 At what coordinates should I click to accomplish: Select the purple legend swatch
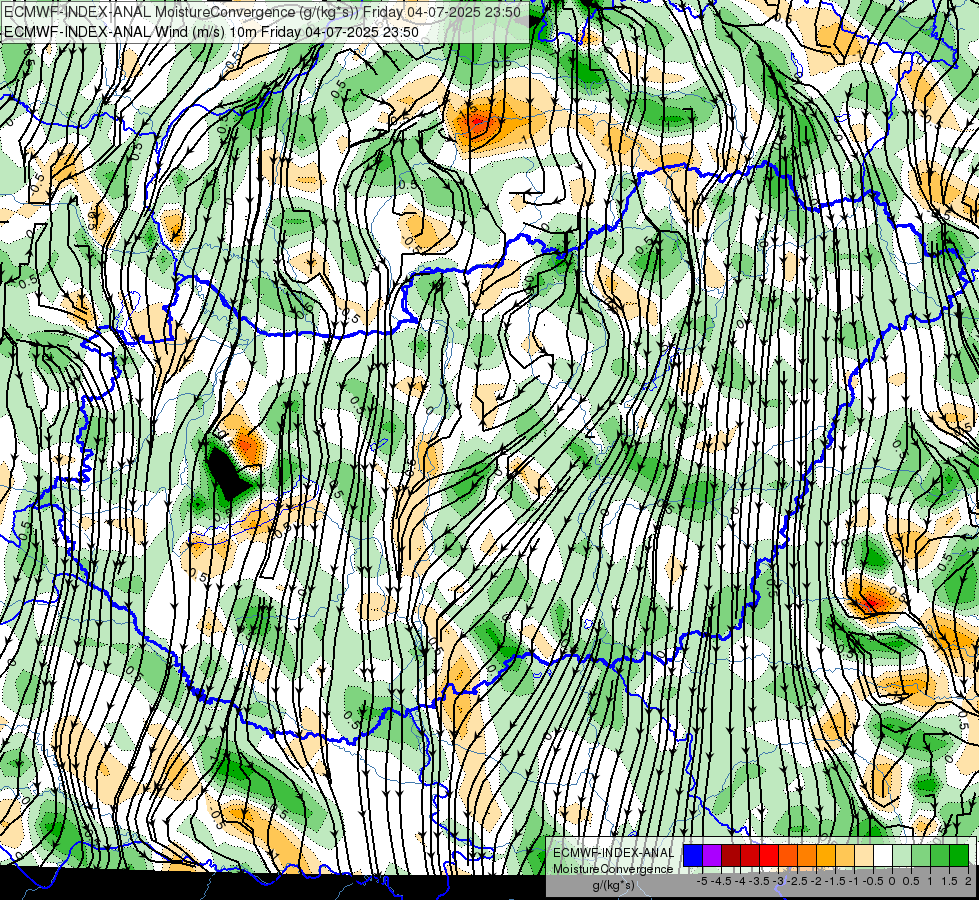[x=712, y=856]
